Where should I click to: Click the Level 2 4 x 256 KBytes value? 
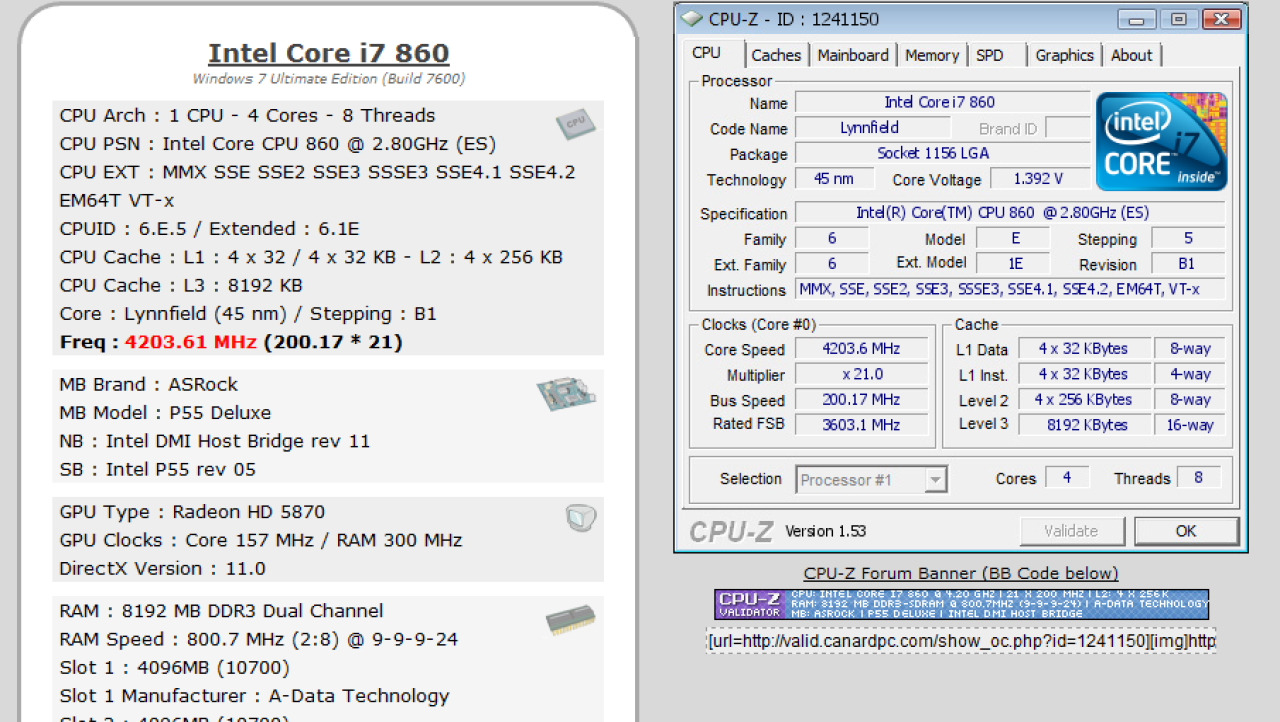coord(1083,399)
